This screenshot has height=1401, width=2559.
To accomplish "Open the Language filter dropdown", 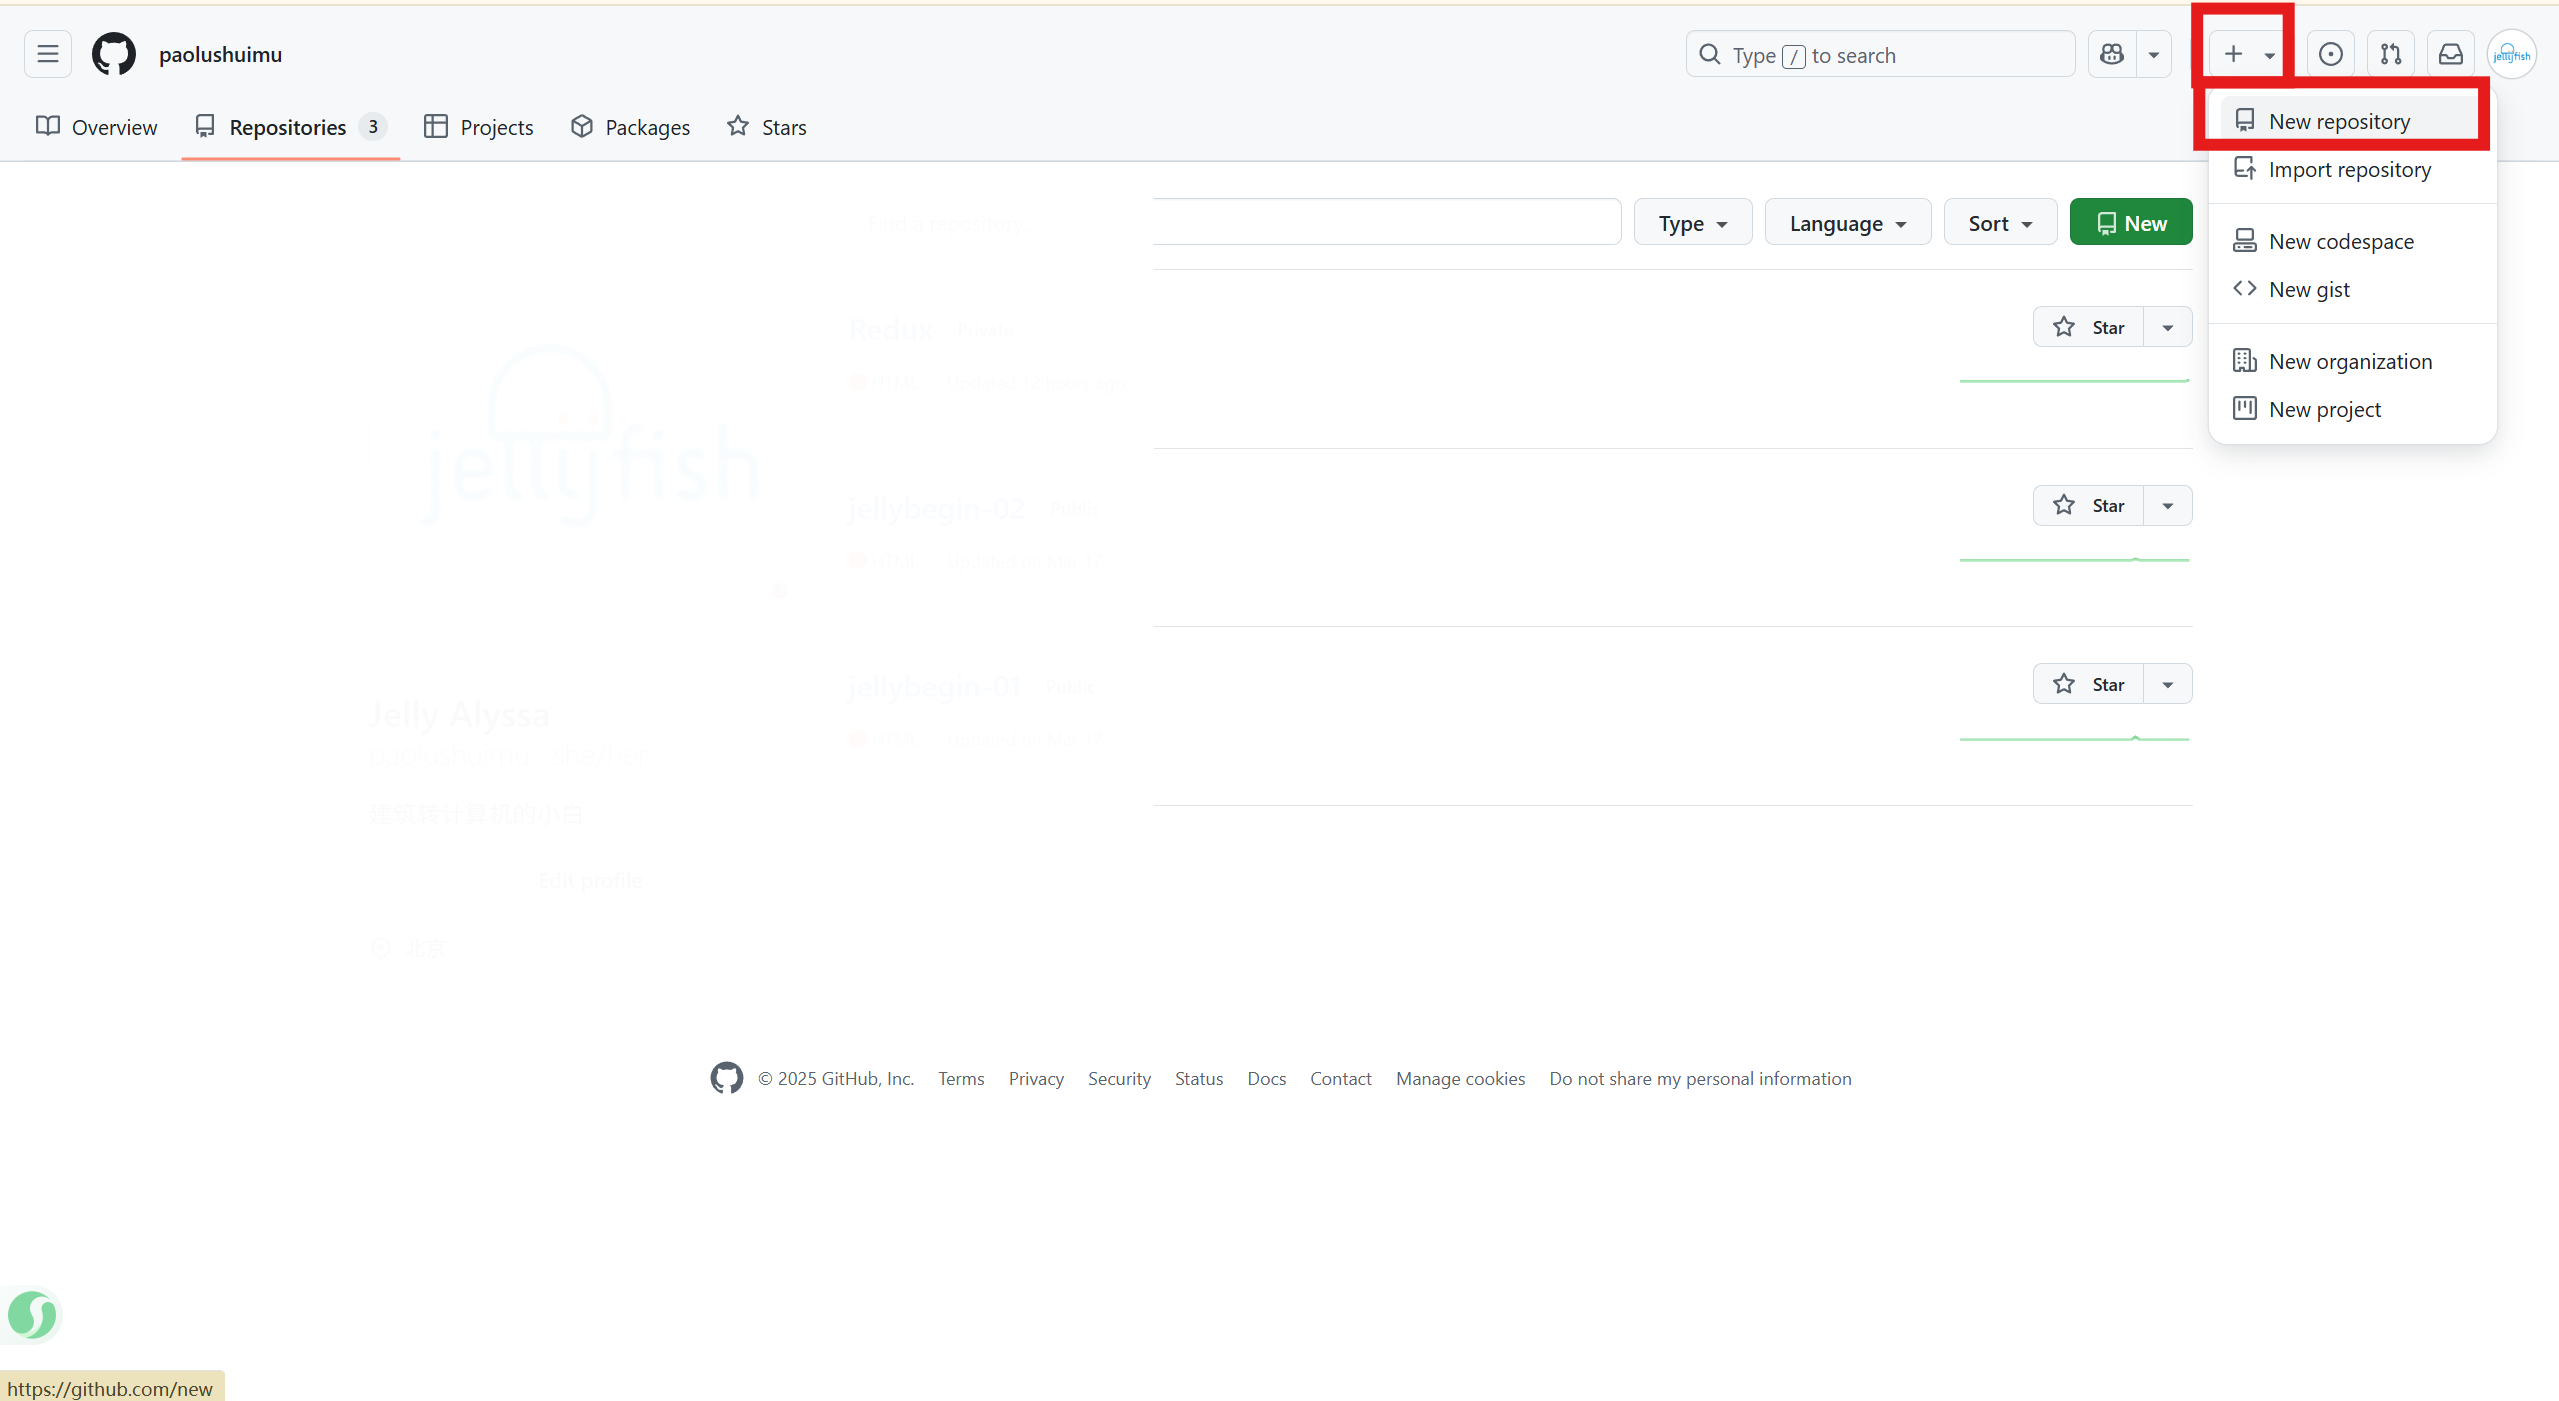I will point(1848,222).
